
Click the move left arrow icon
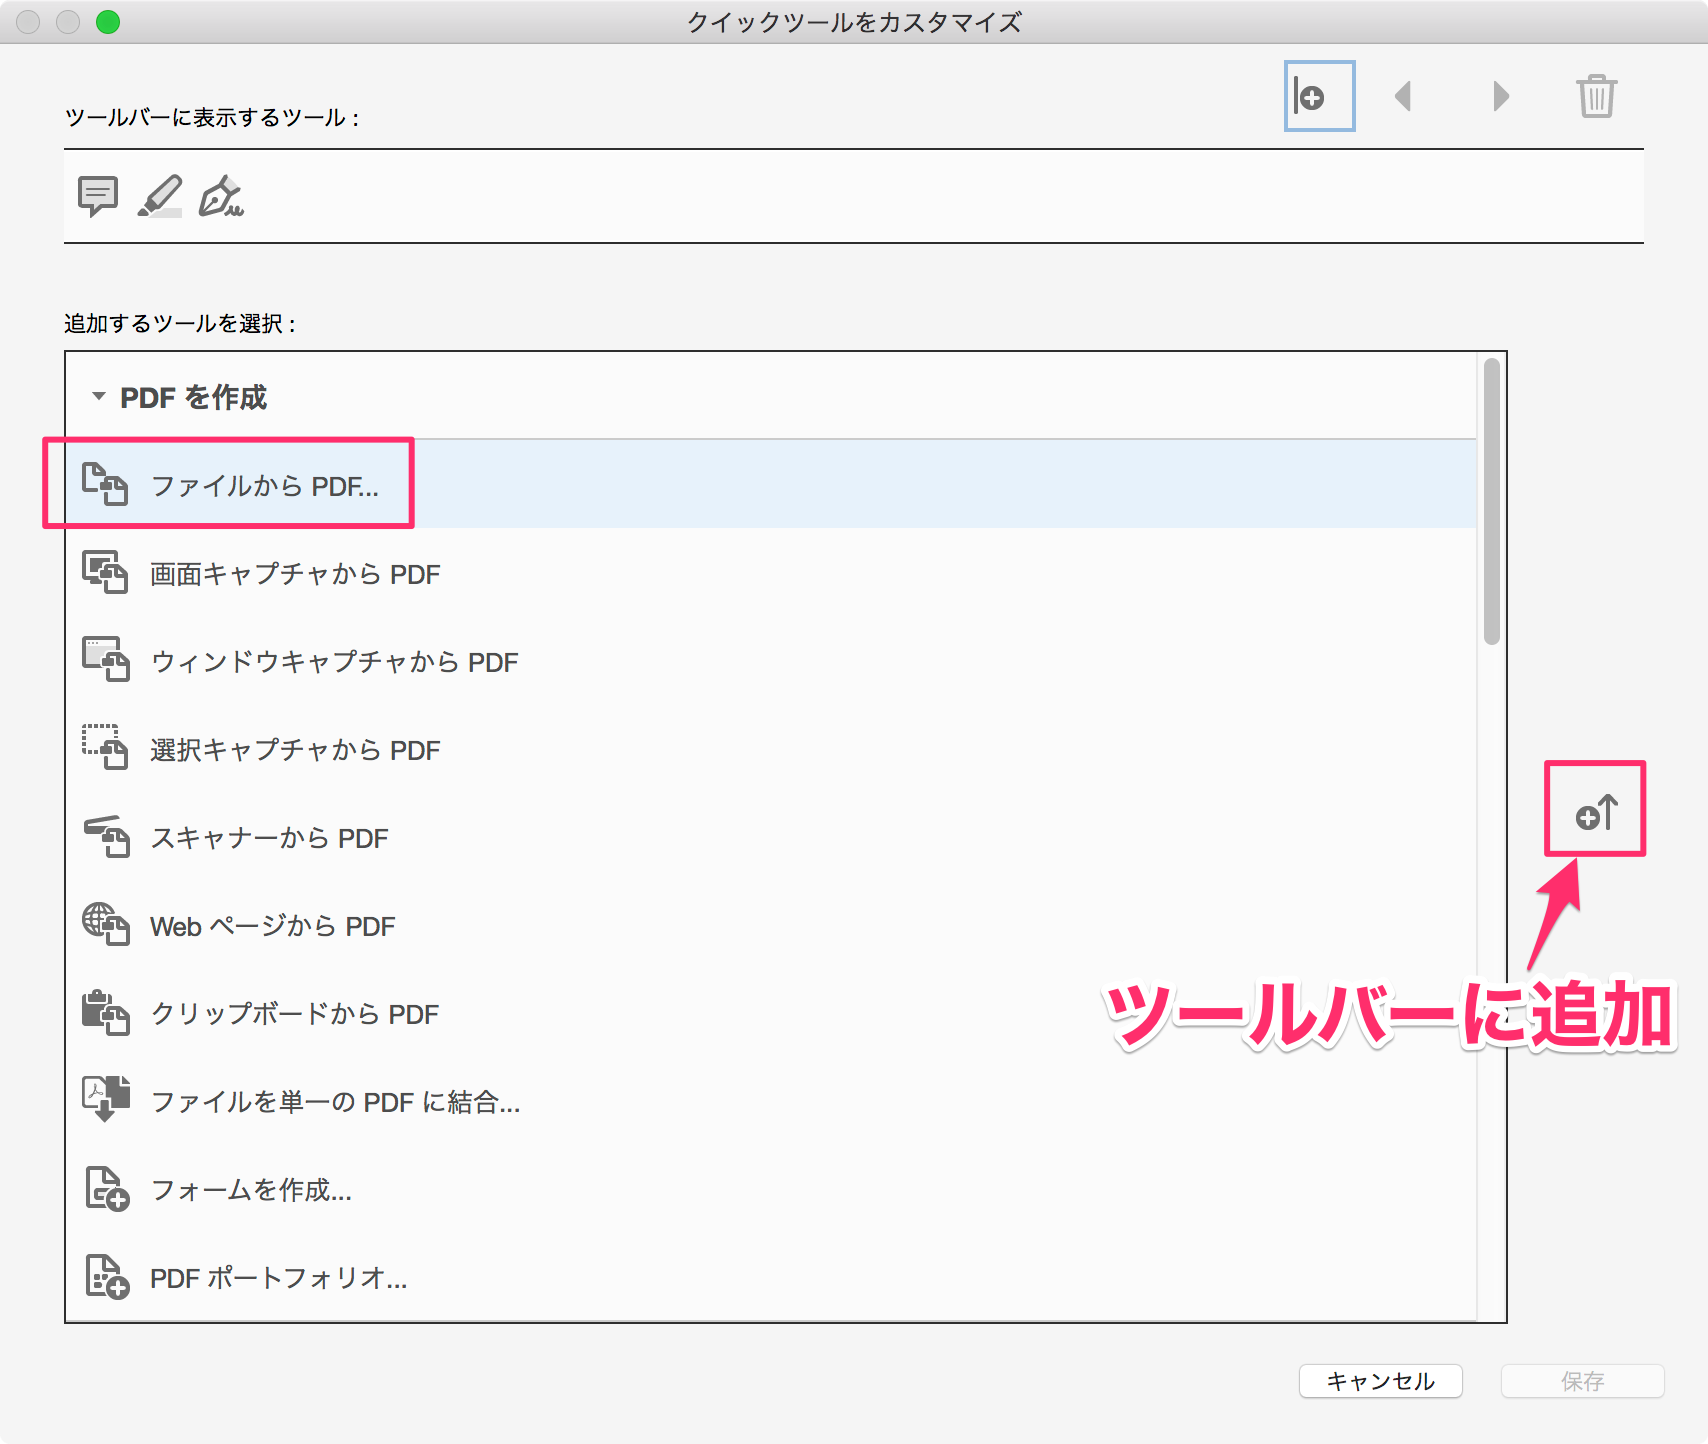[1403, 96]
